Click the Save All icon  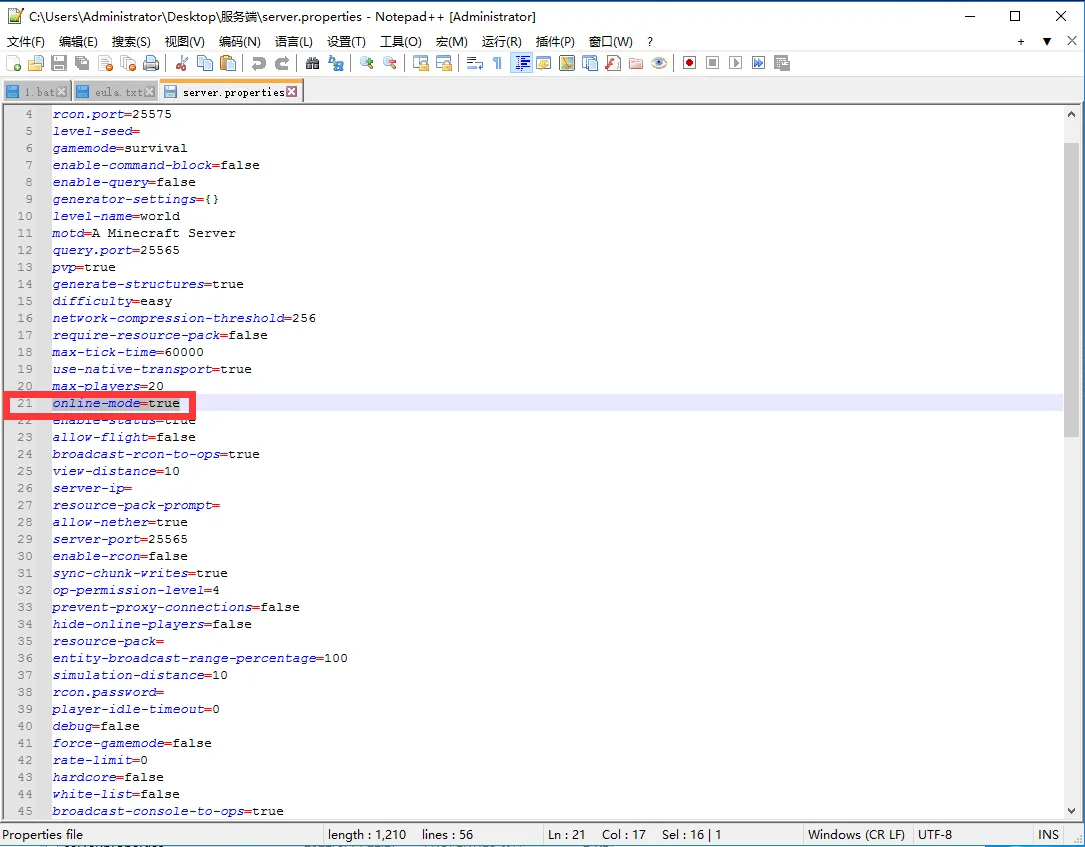[82, 63]
